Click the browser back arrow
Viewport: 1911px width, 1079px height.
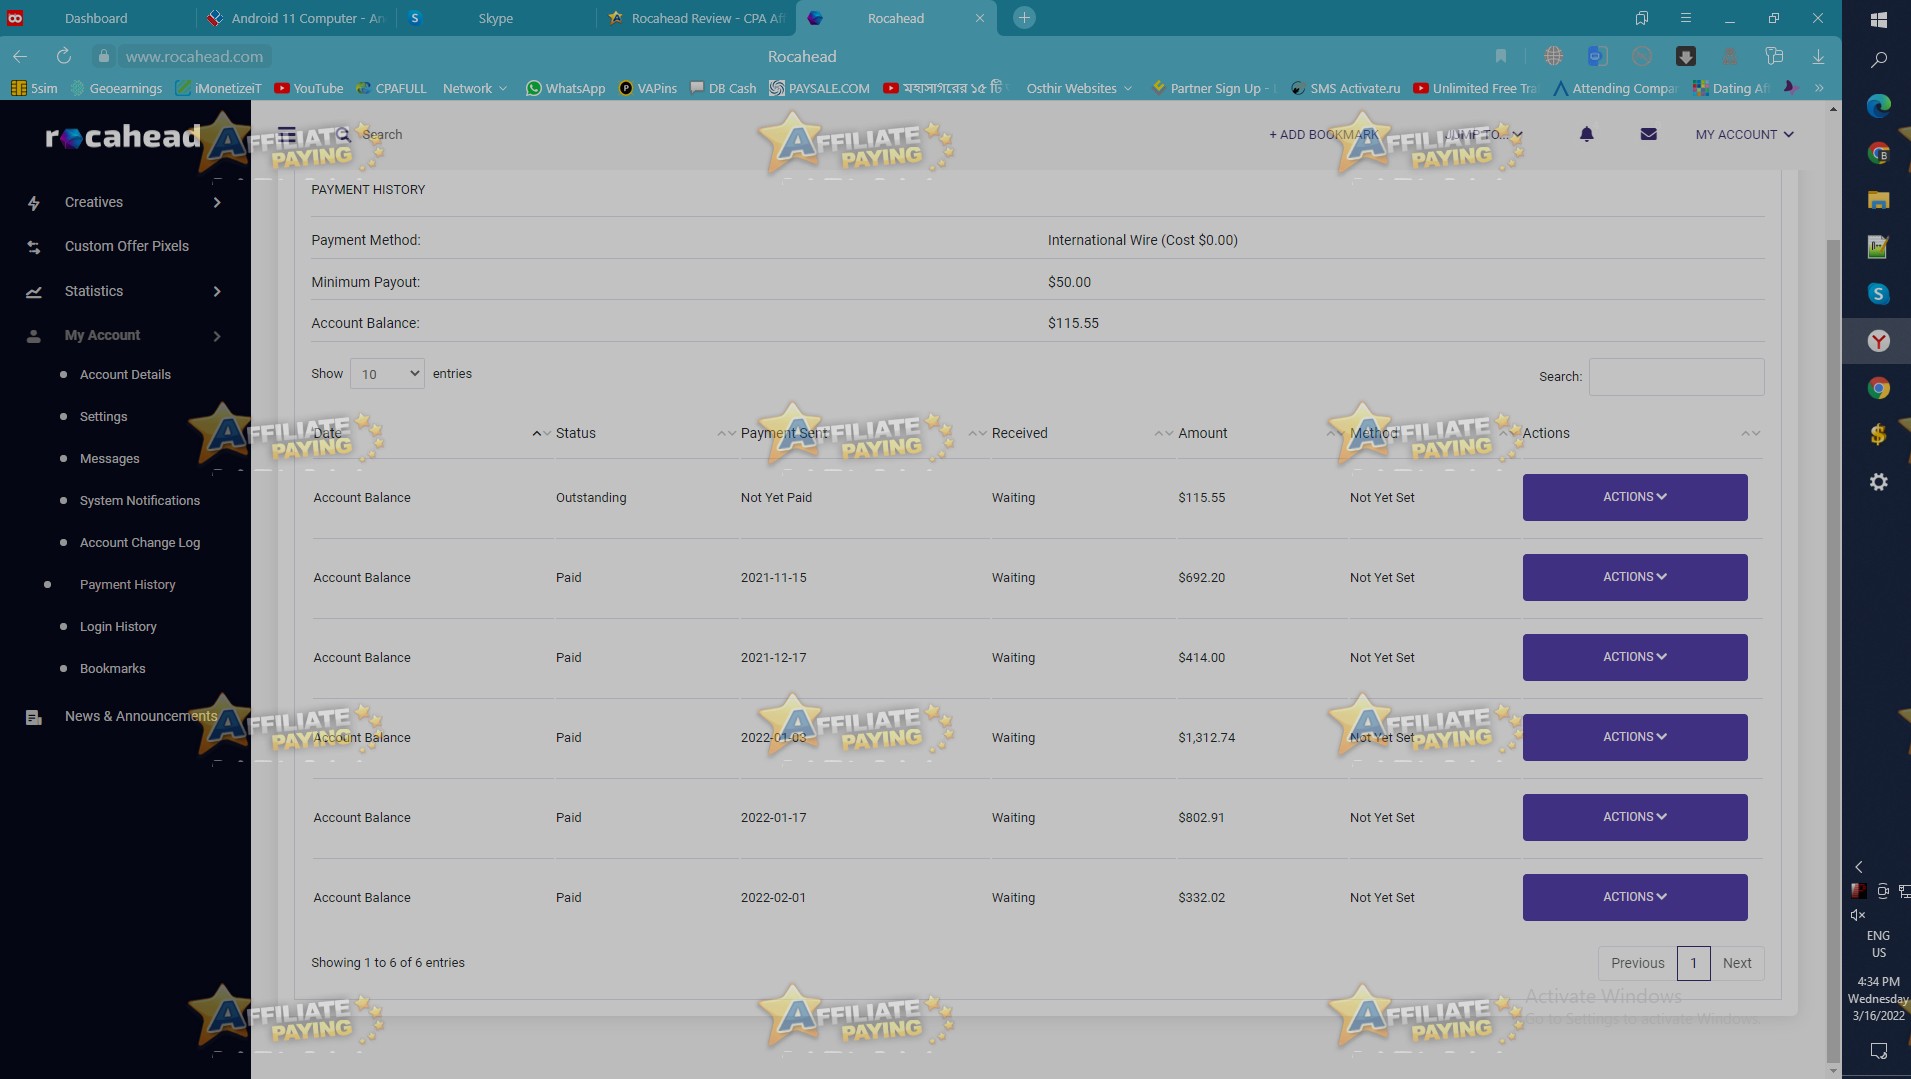click(x=20, y=56)
